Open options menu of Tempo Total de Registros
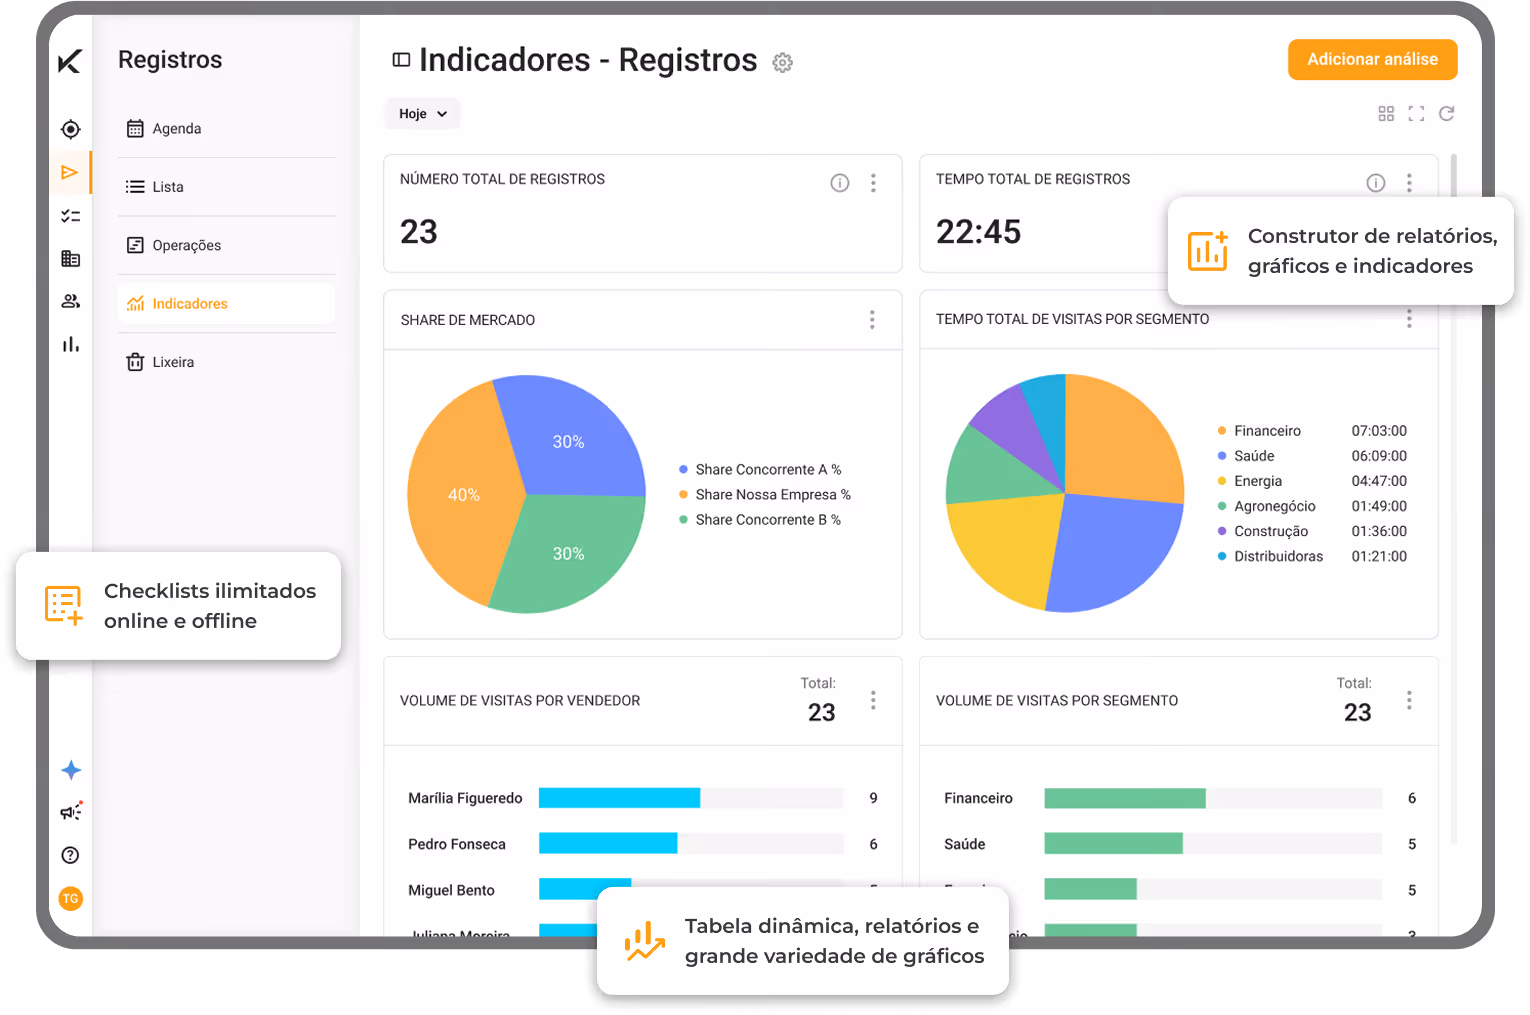The width and height of the screenshot is (1530, 1015). click(1409, 183)
